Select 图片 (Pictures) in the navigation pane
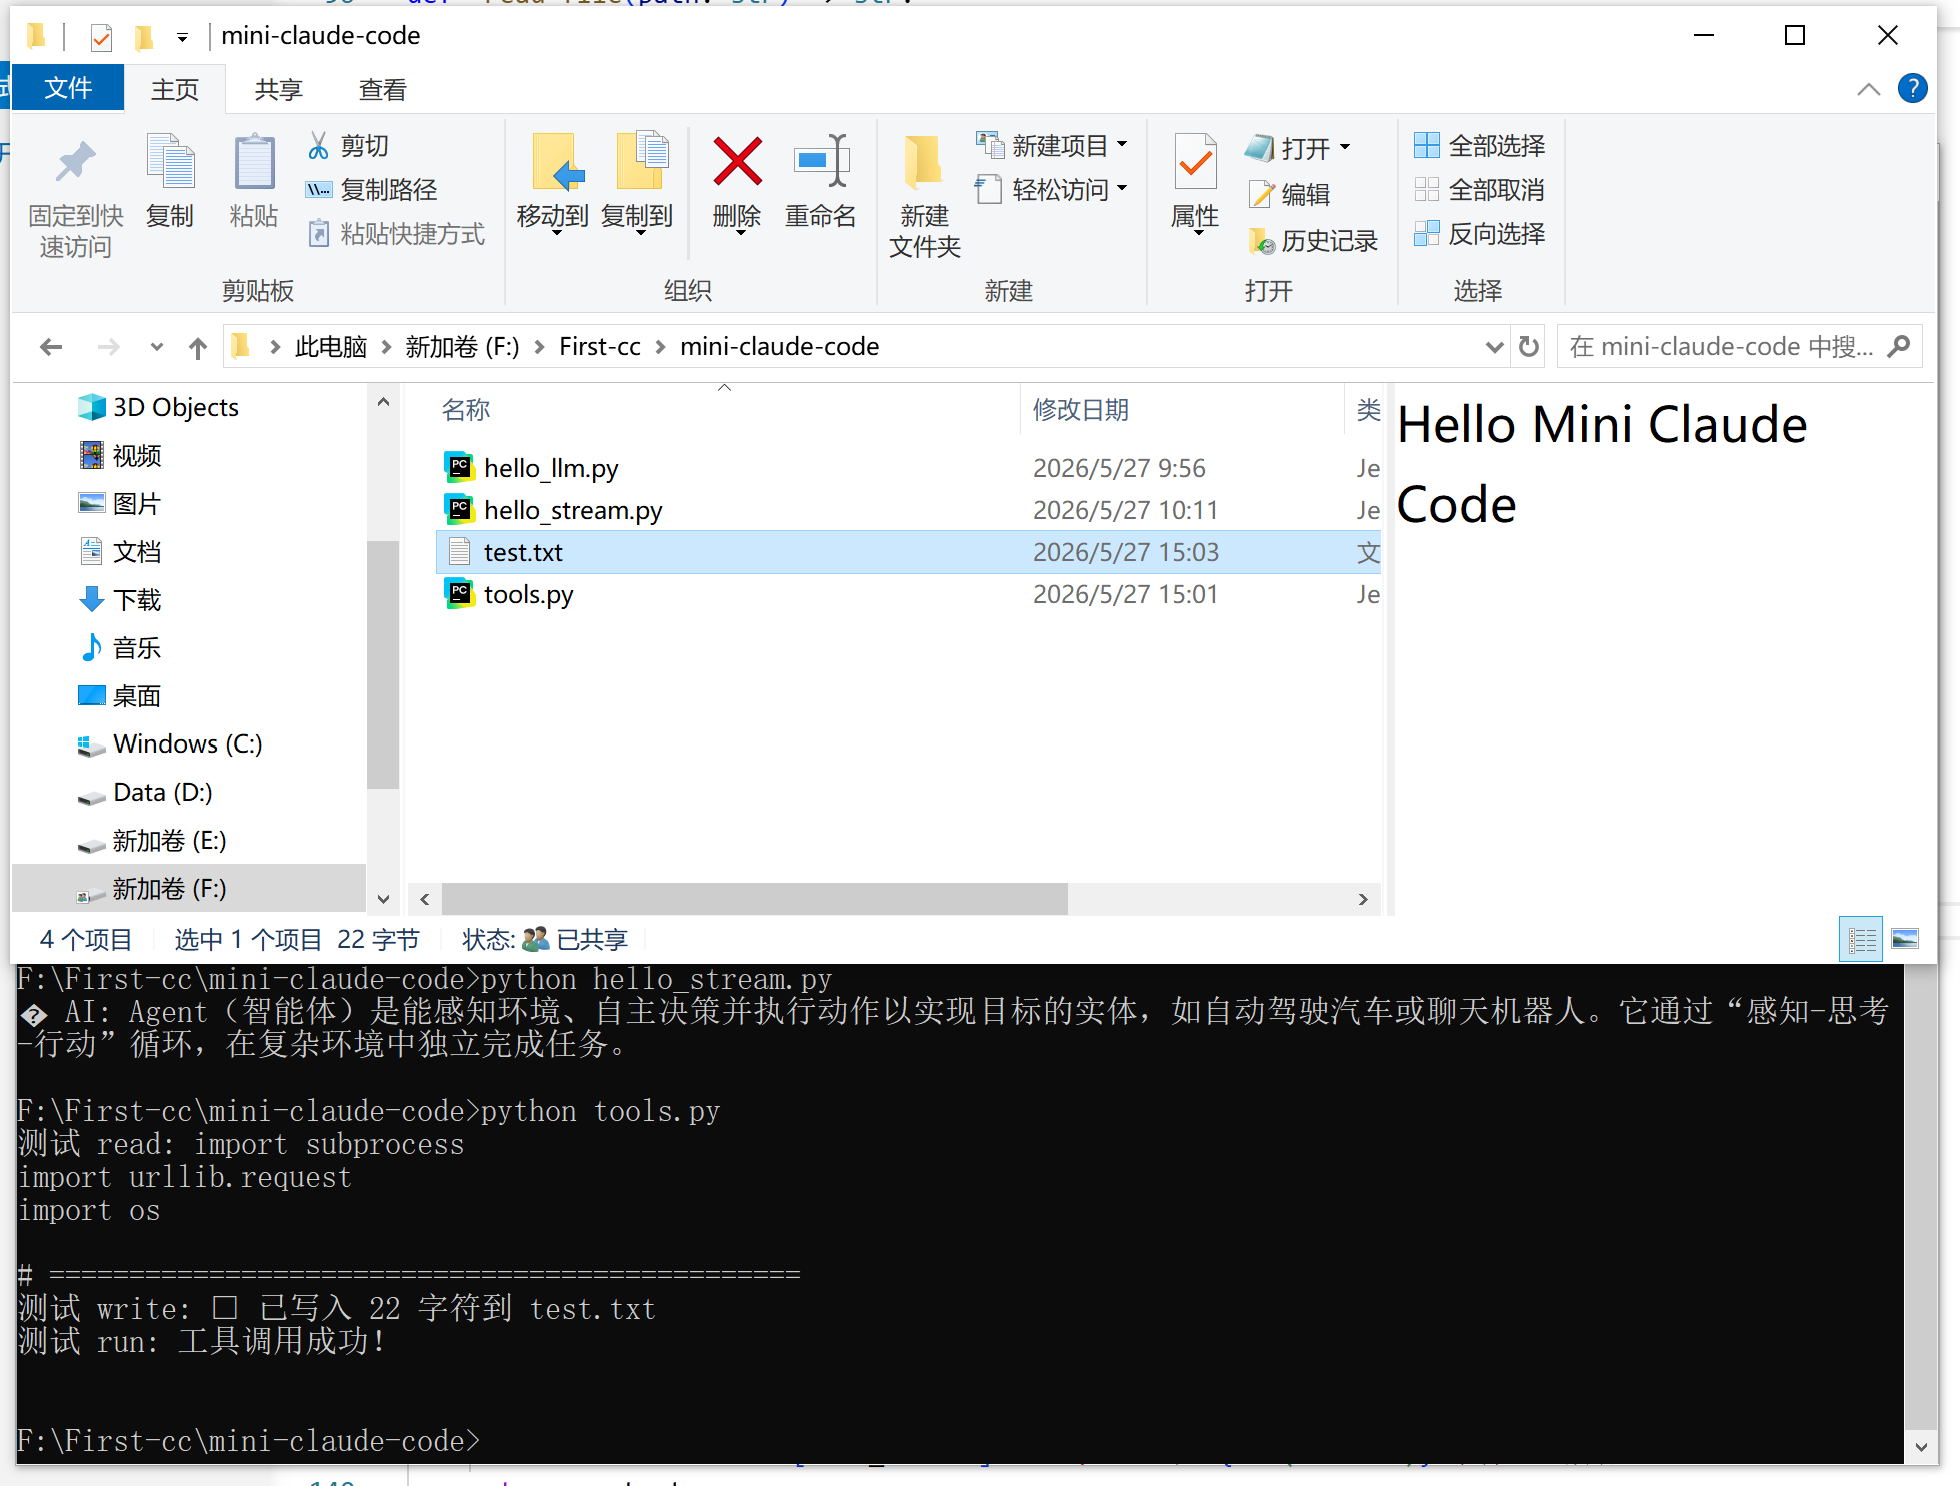Viewport: 1960px width, 1486px height. [120, 504]
